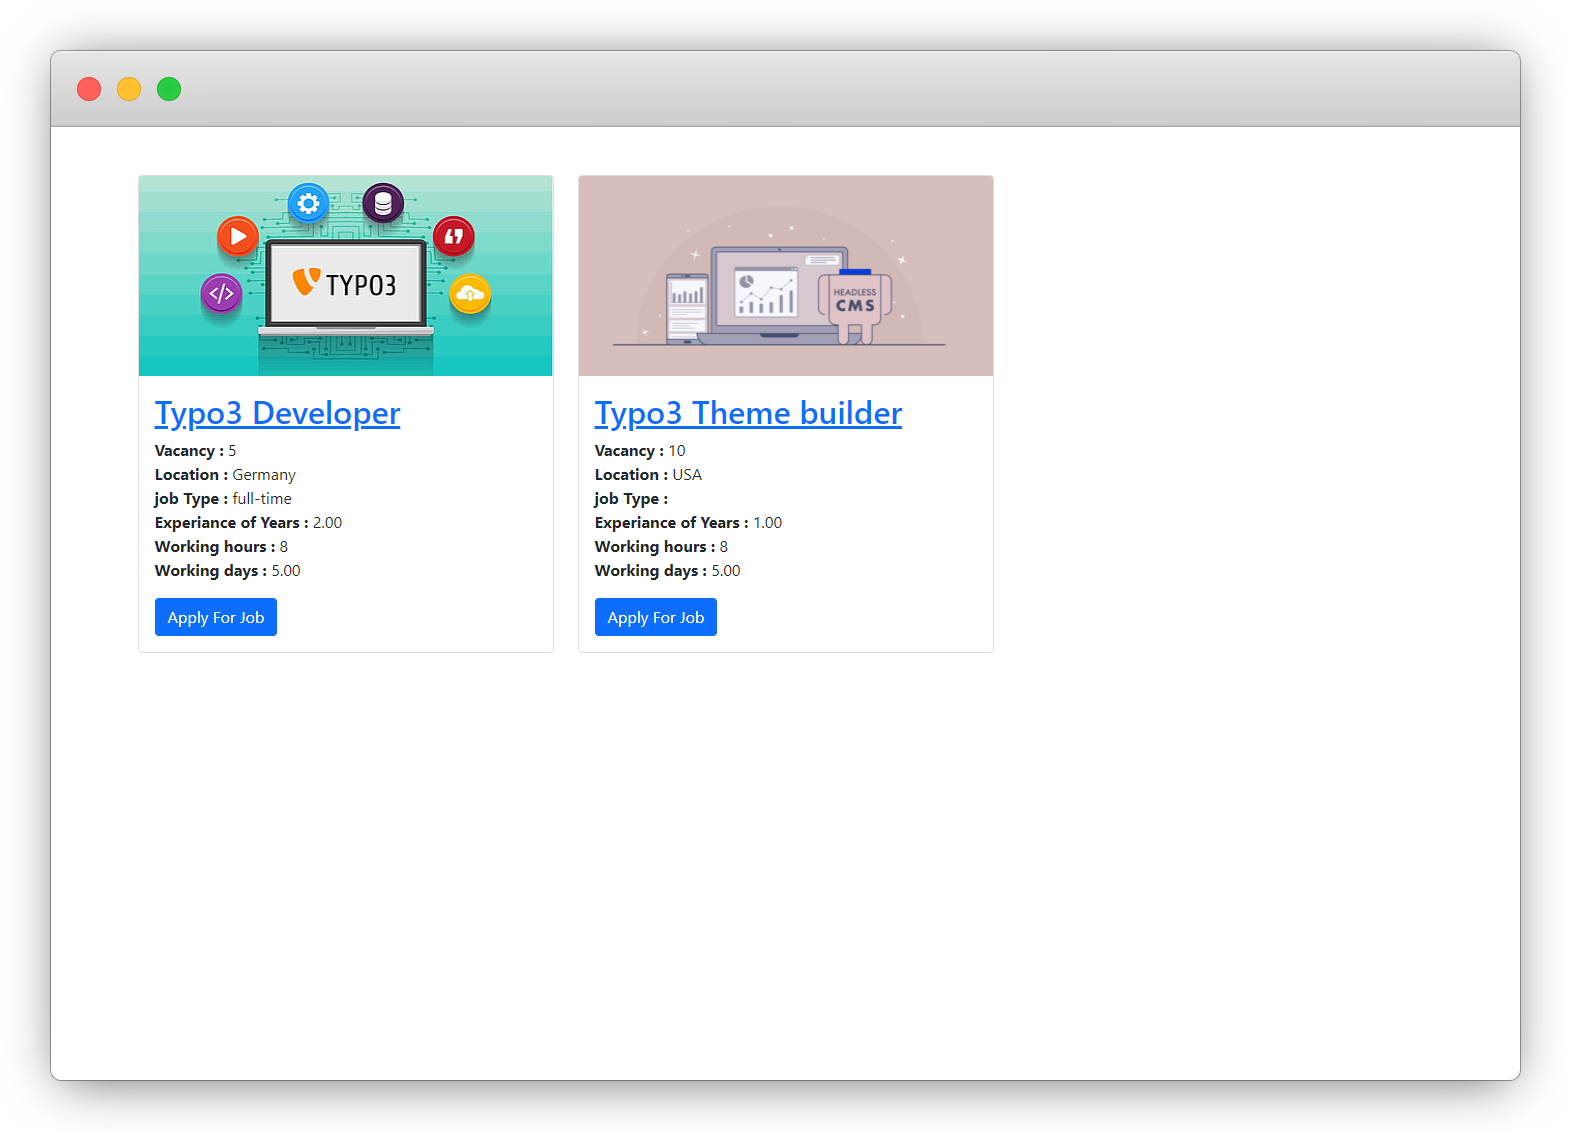Click the yellow cloud upload icon
The image size is (1571, 1131).
[x=470, y=294]
